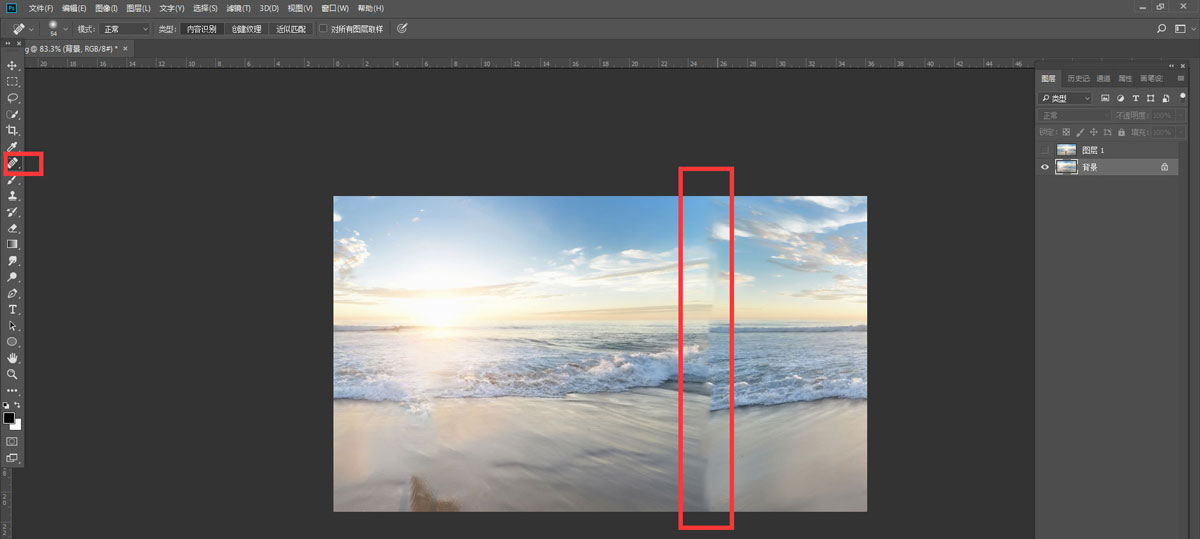Select the 图层 1 layer thumbnail
The height and width of the screenshot is (539, 1200).
click(1066, 150)
